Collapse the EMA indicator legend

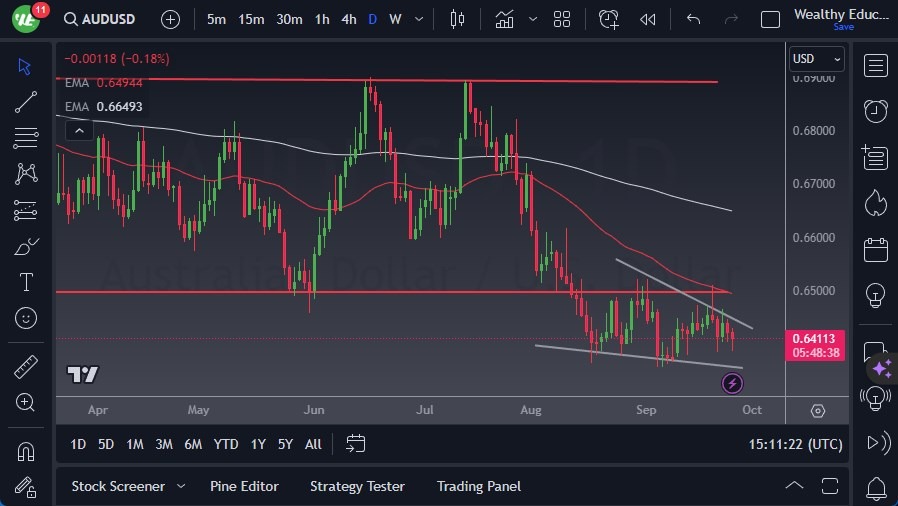pyautogui.click(x=78, y=129)
